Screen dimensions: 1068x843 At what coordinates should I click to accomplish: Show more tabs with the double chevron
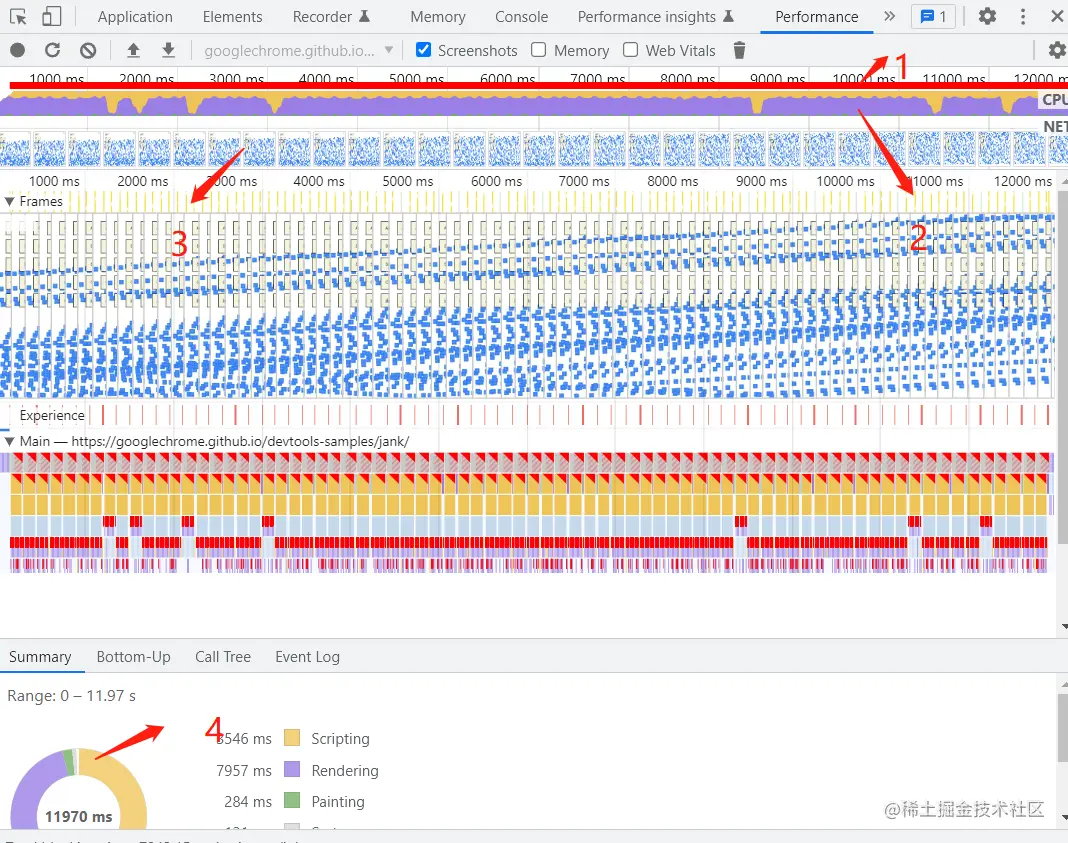pos(890,16)
